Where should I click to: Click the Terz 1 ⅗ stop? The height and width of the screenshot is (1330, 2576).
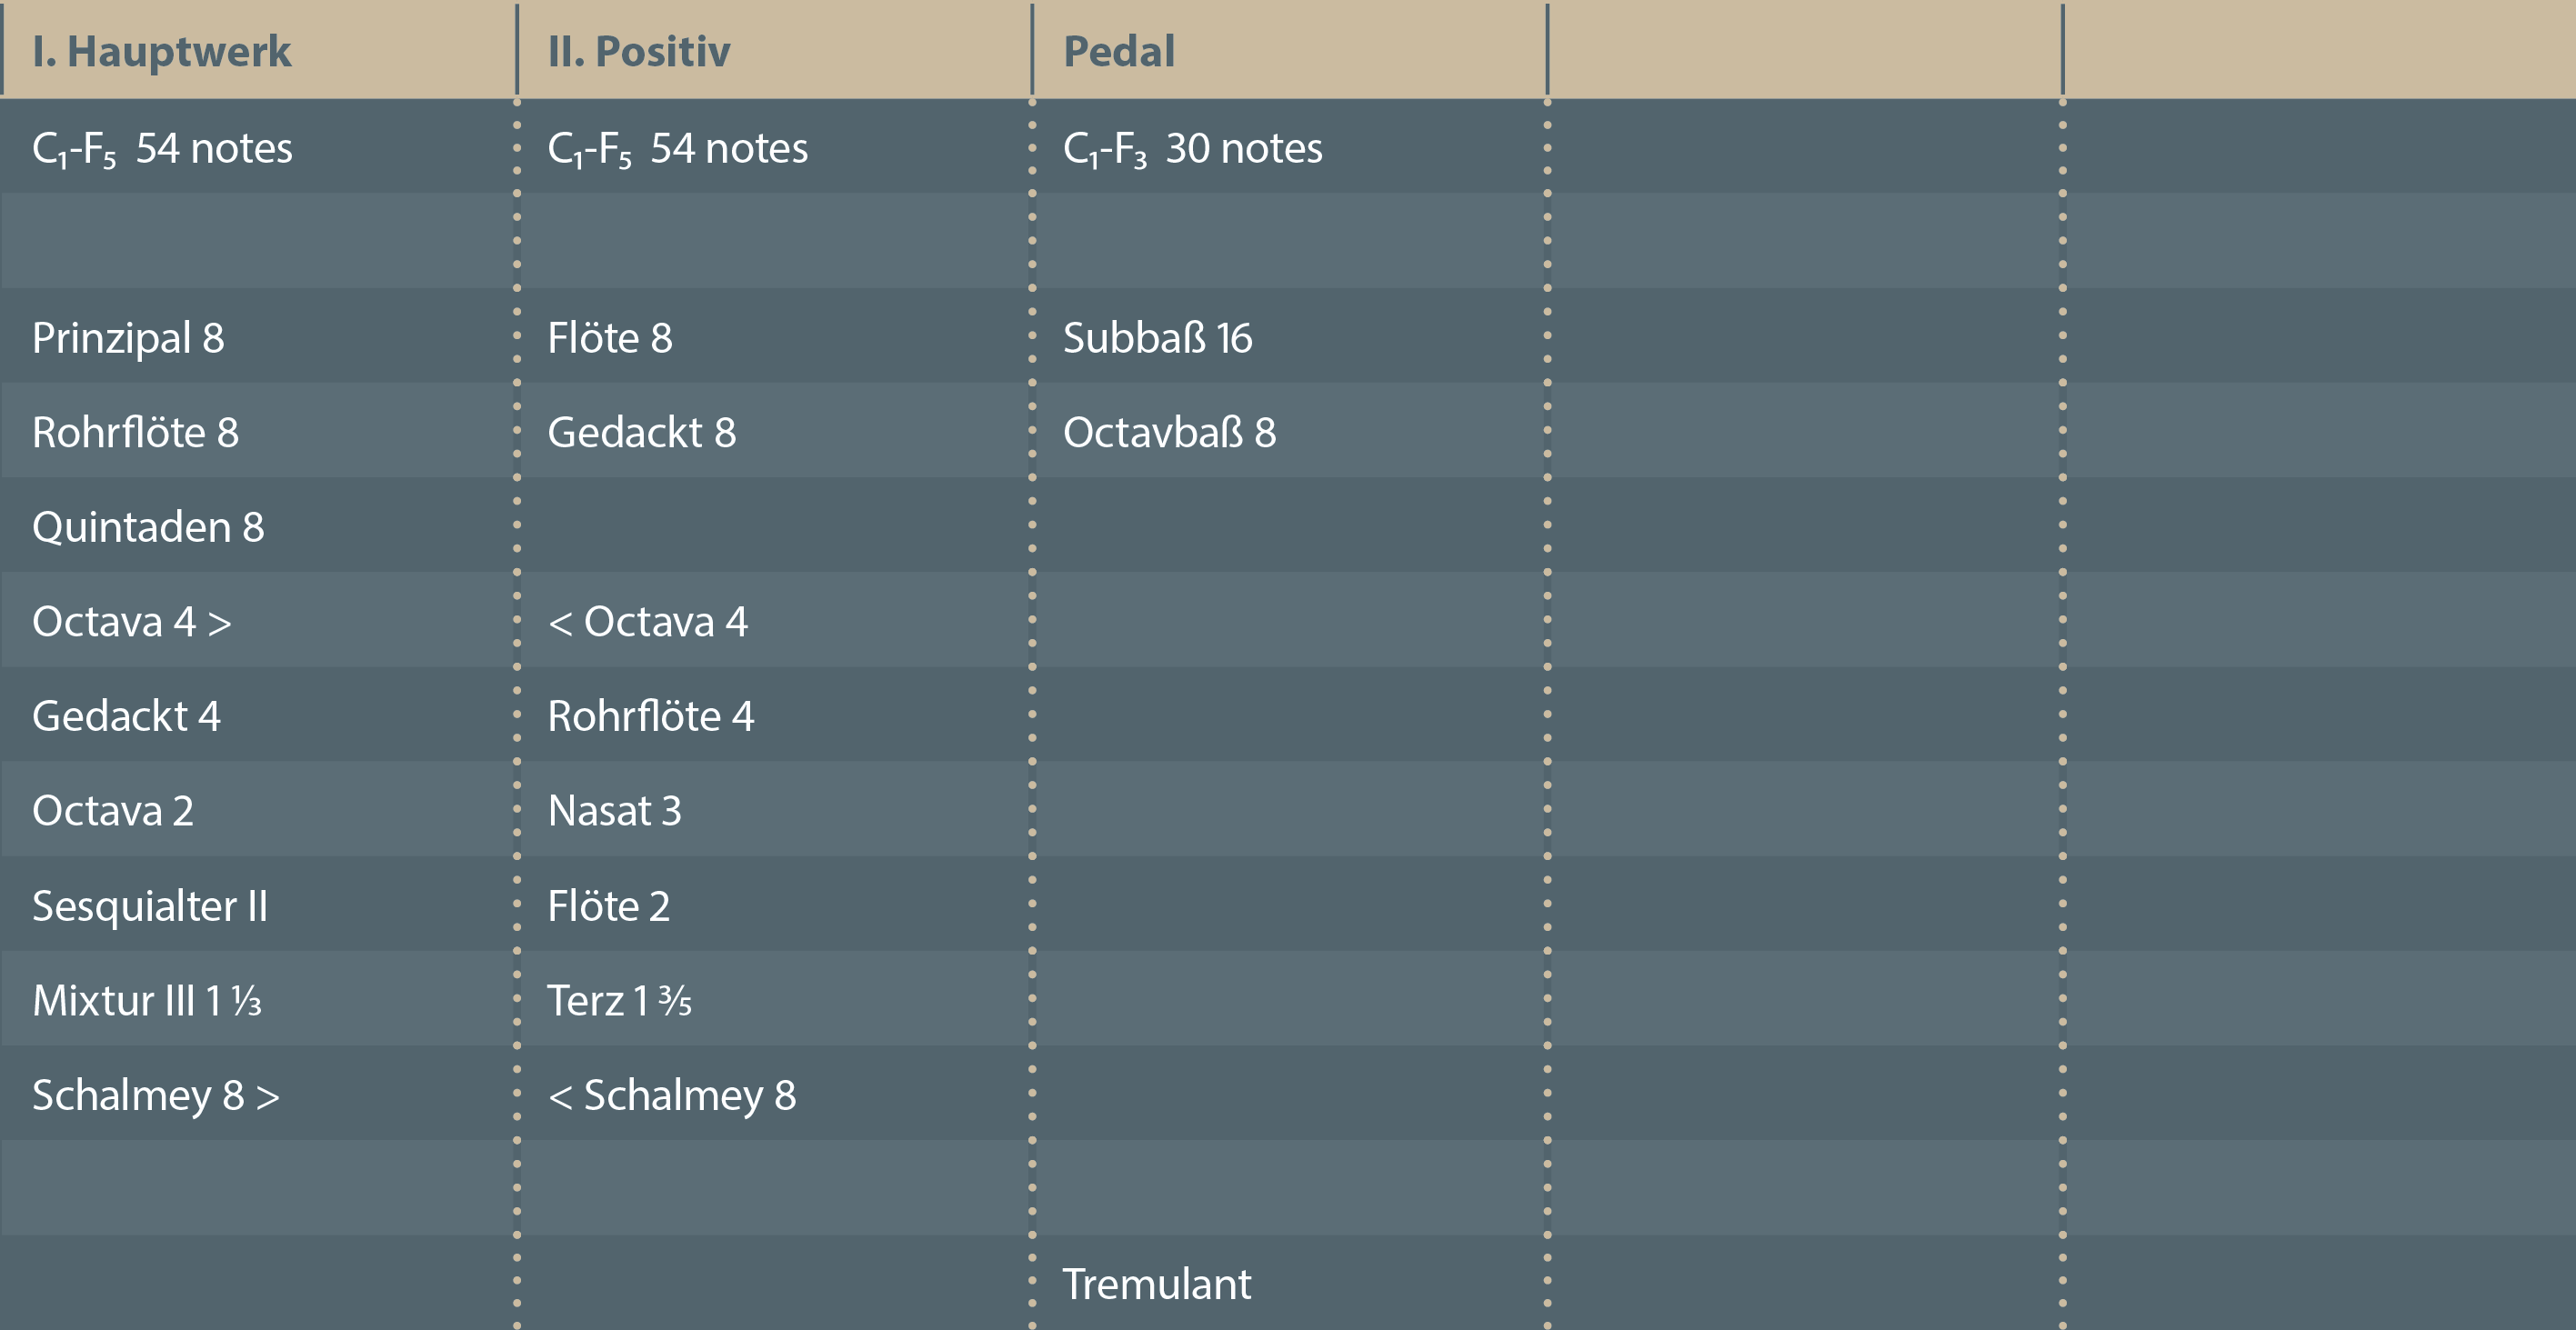(619, 1000)
